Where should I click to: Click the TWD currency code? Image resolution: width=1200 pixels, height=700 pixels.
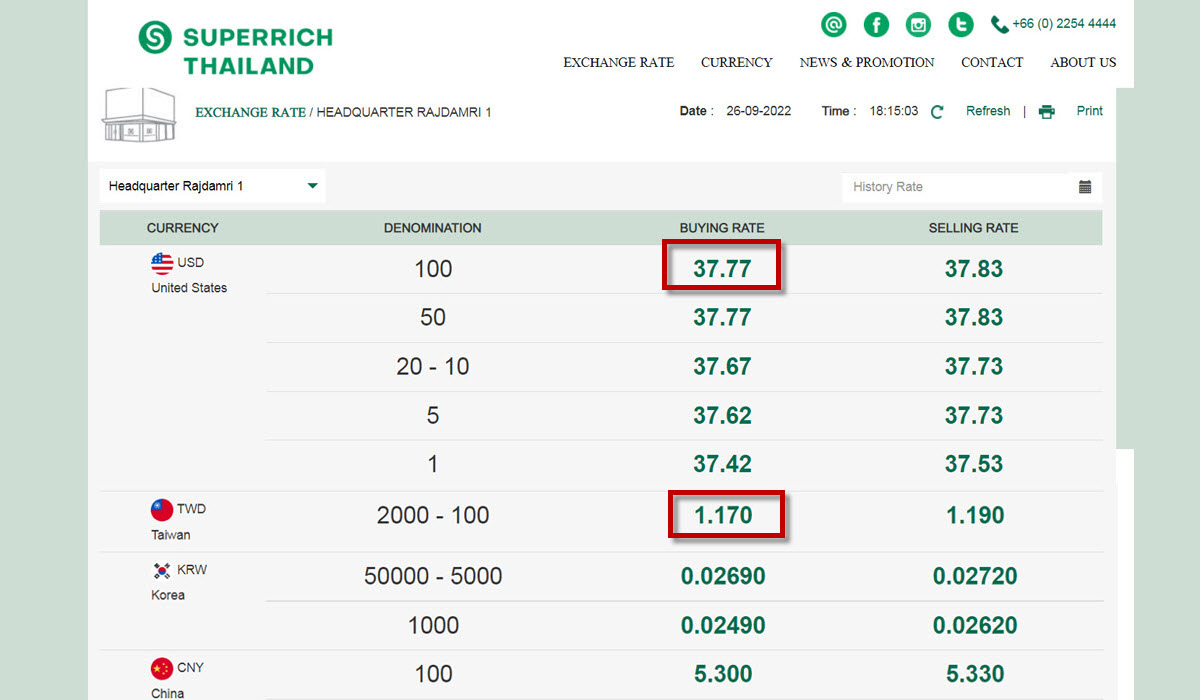tap(192, 510)
